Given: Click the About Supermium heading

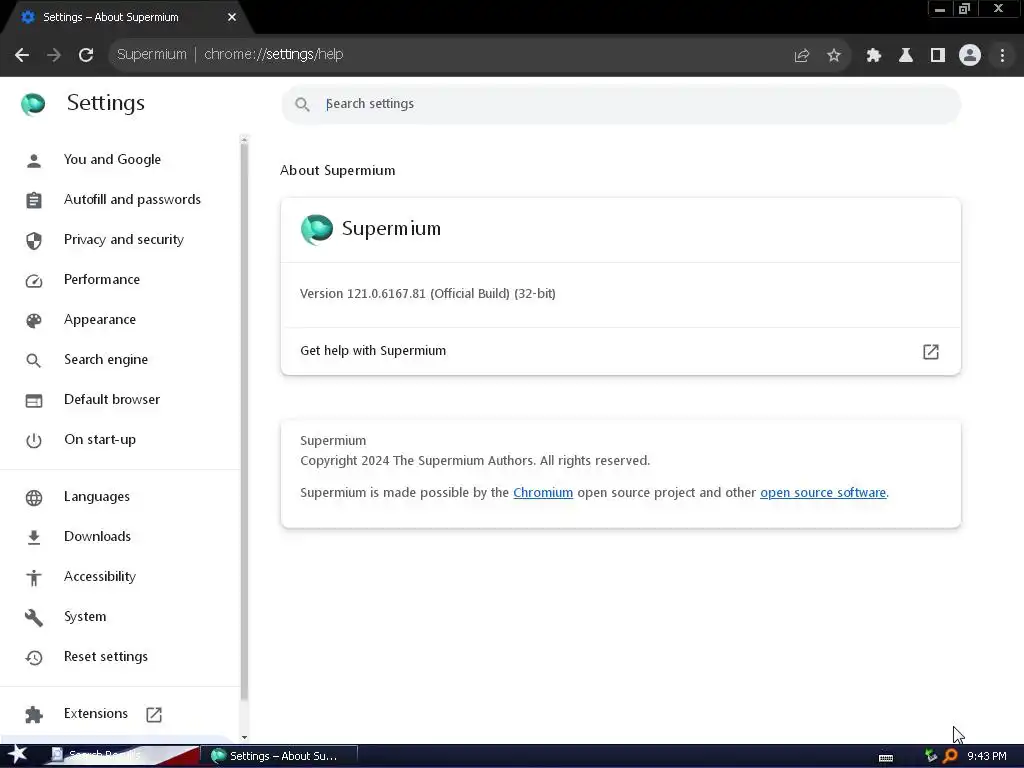Looking at the screenshot, I should click(x=338, y=170).
